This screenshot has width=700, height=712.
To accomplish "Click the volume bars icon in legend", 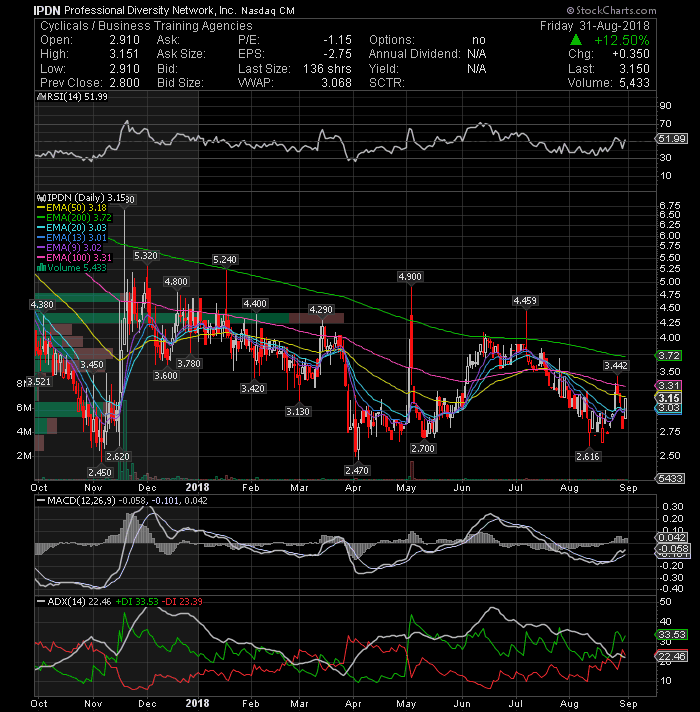I will pyautogui.click(x=41, y=267).
